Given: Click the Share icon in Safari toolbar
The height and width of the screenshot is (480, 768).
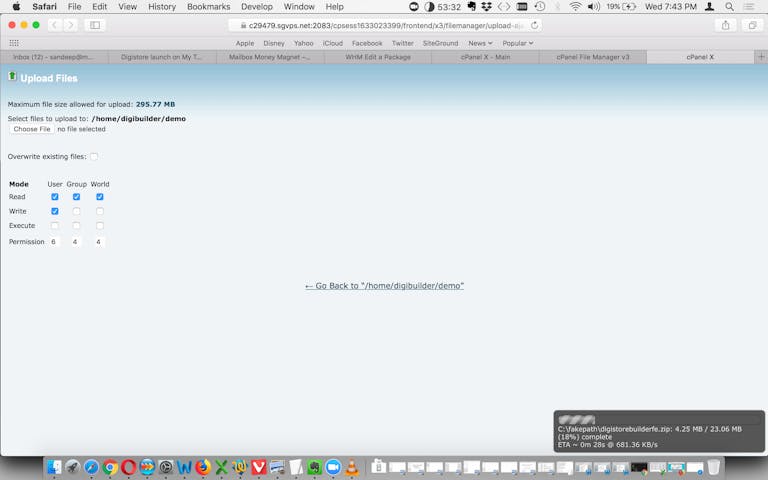Looking at the screenshot, I should pyautogui.click(x=725, y=25).
